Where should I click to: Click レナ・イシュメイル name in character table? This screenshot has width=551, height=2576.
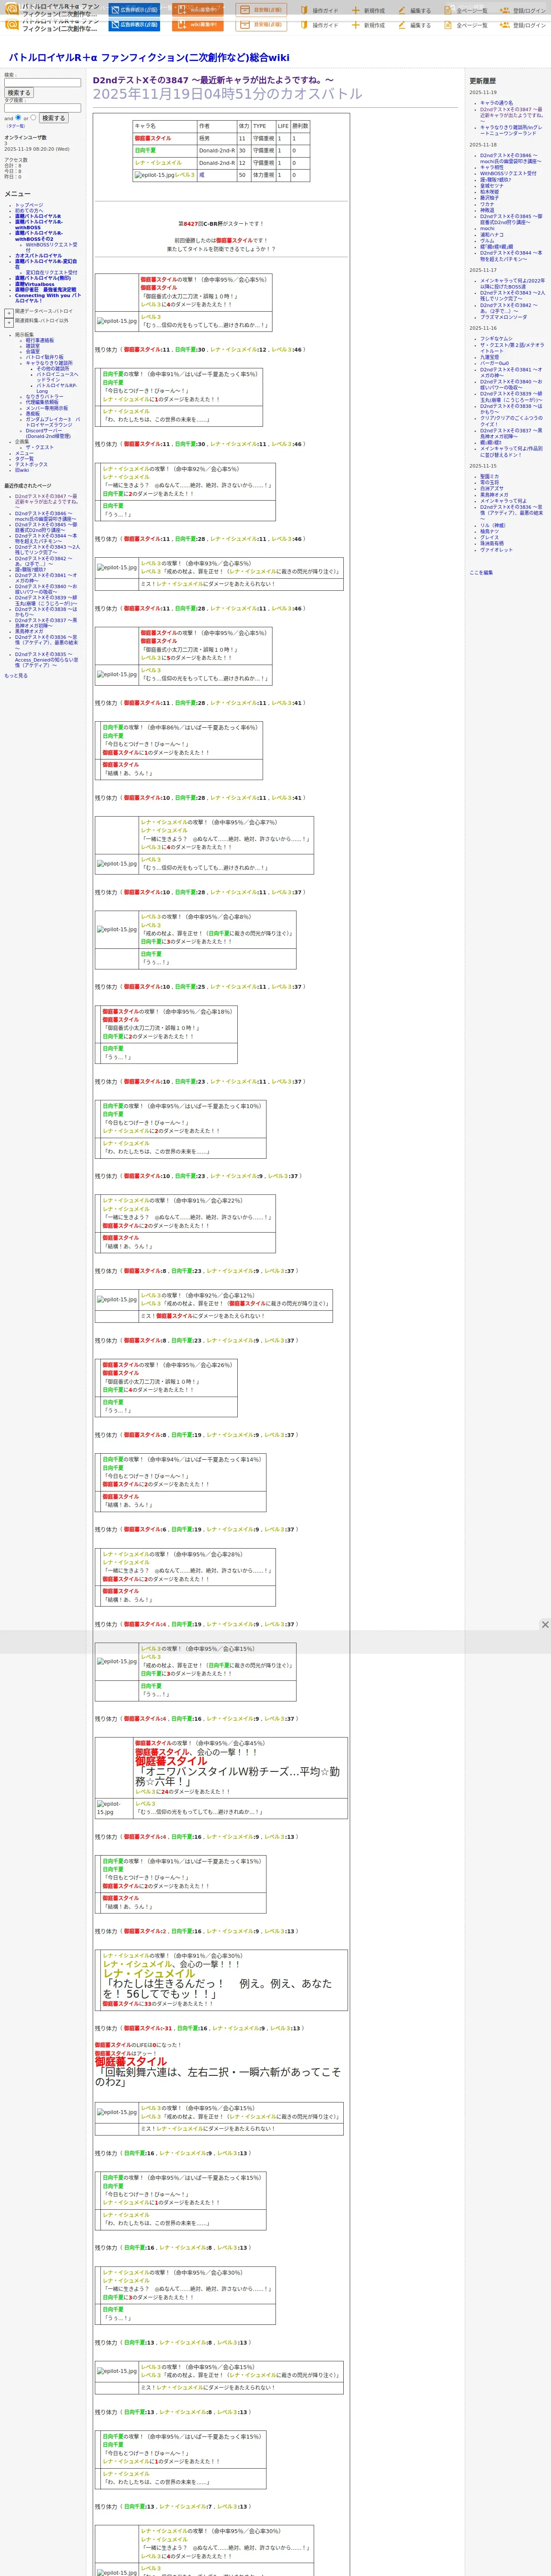(x=158, y=163)
